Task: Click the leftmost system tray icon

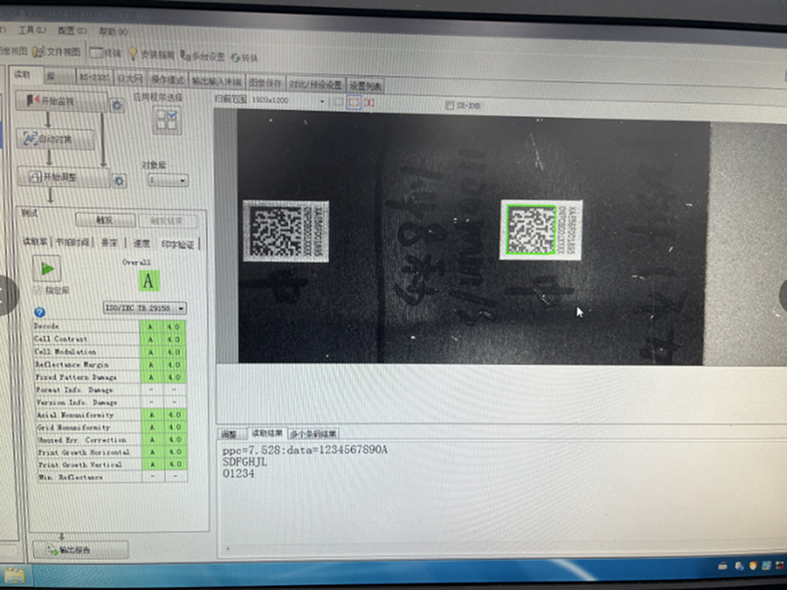Action: (x=723, y=566)
